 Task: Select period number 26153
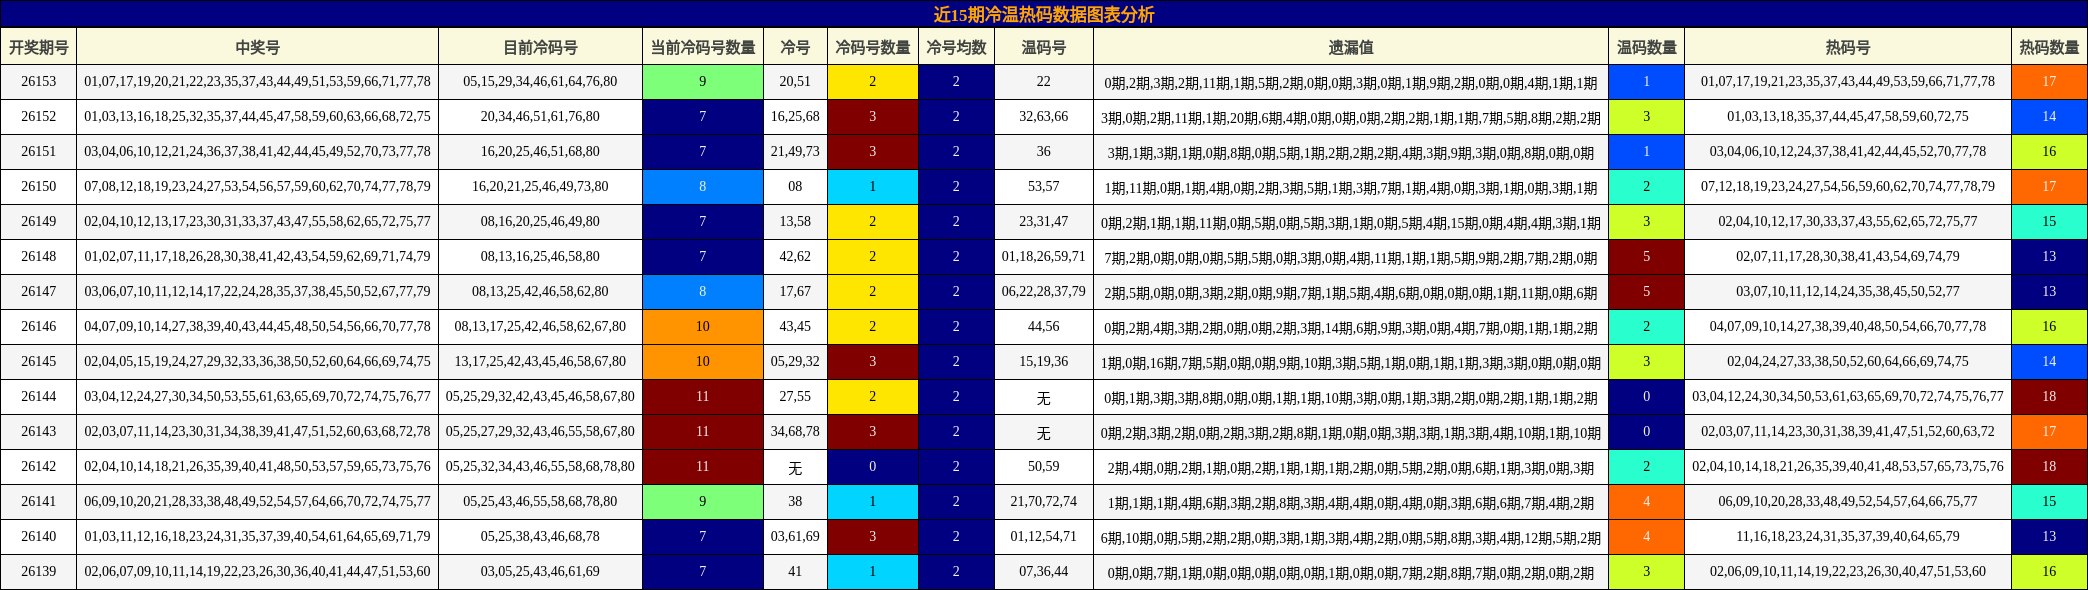tap(39, 82)
